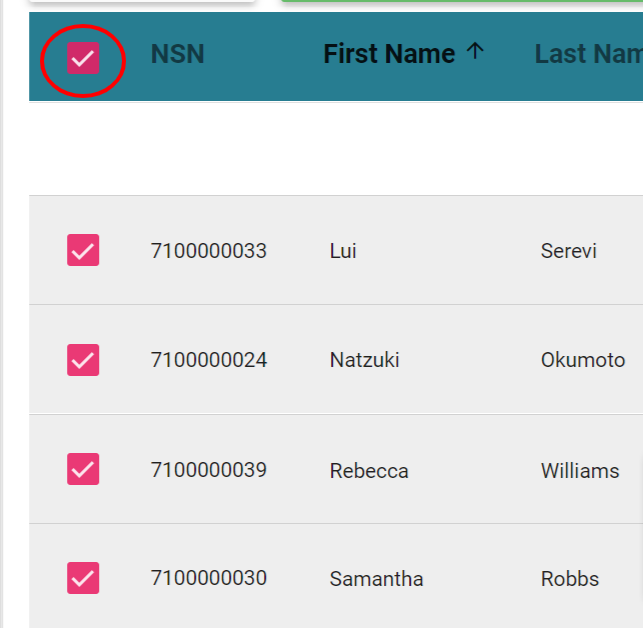Image resolution: width=643 pixels, height=628 pixels.
Task: Click the First Name column header
Action: (388, 54)
